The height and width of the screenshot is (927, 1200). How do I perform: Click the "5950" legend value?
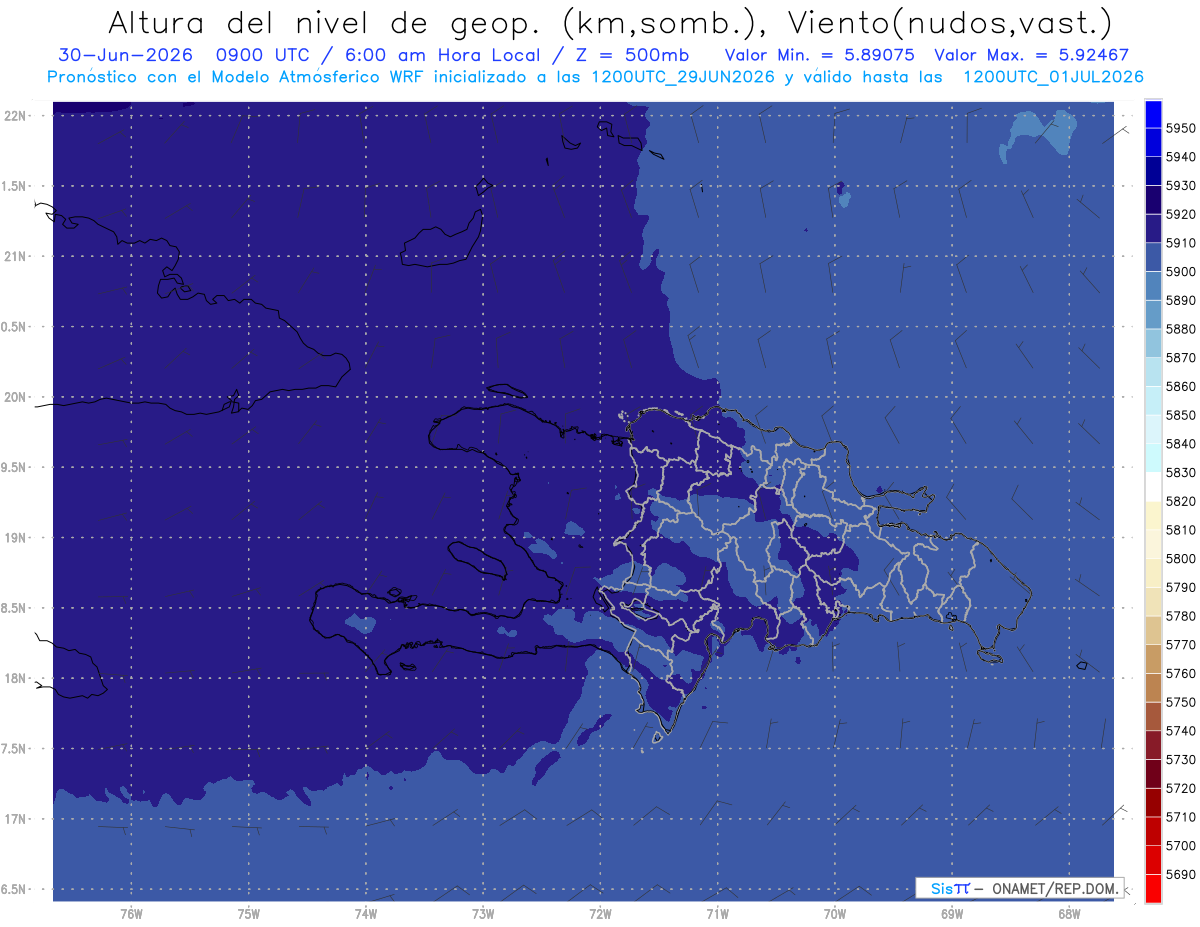click(1181, 128)
